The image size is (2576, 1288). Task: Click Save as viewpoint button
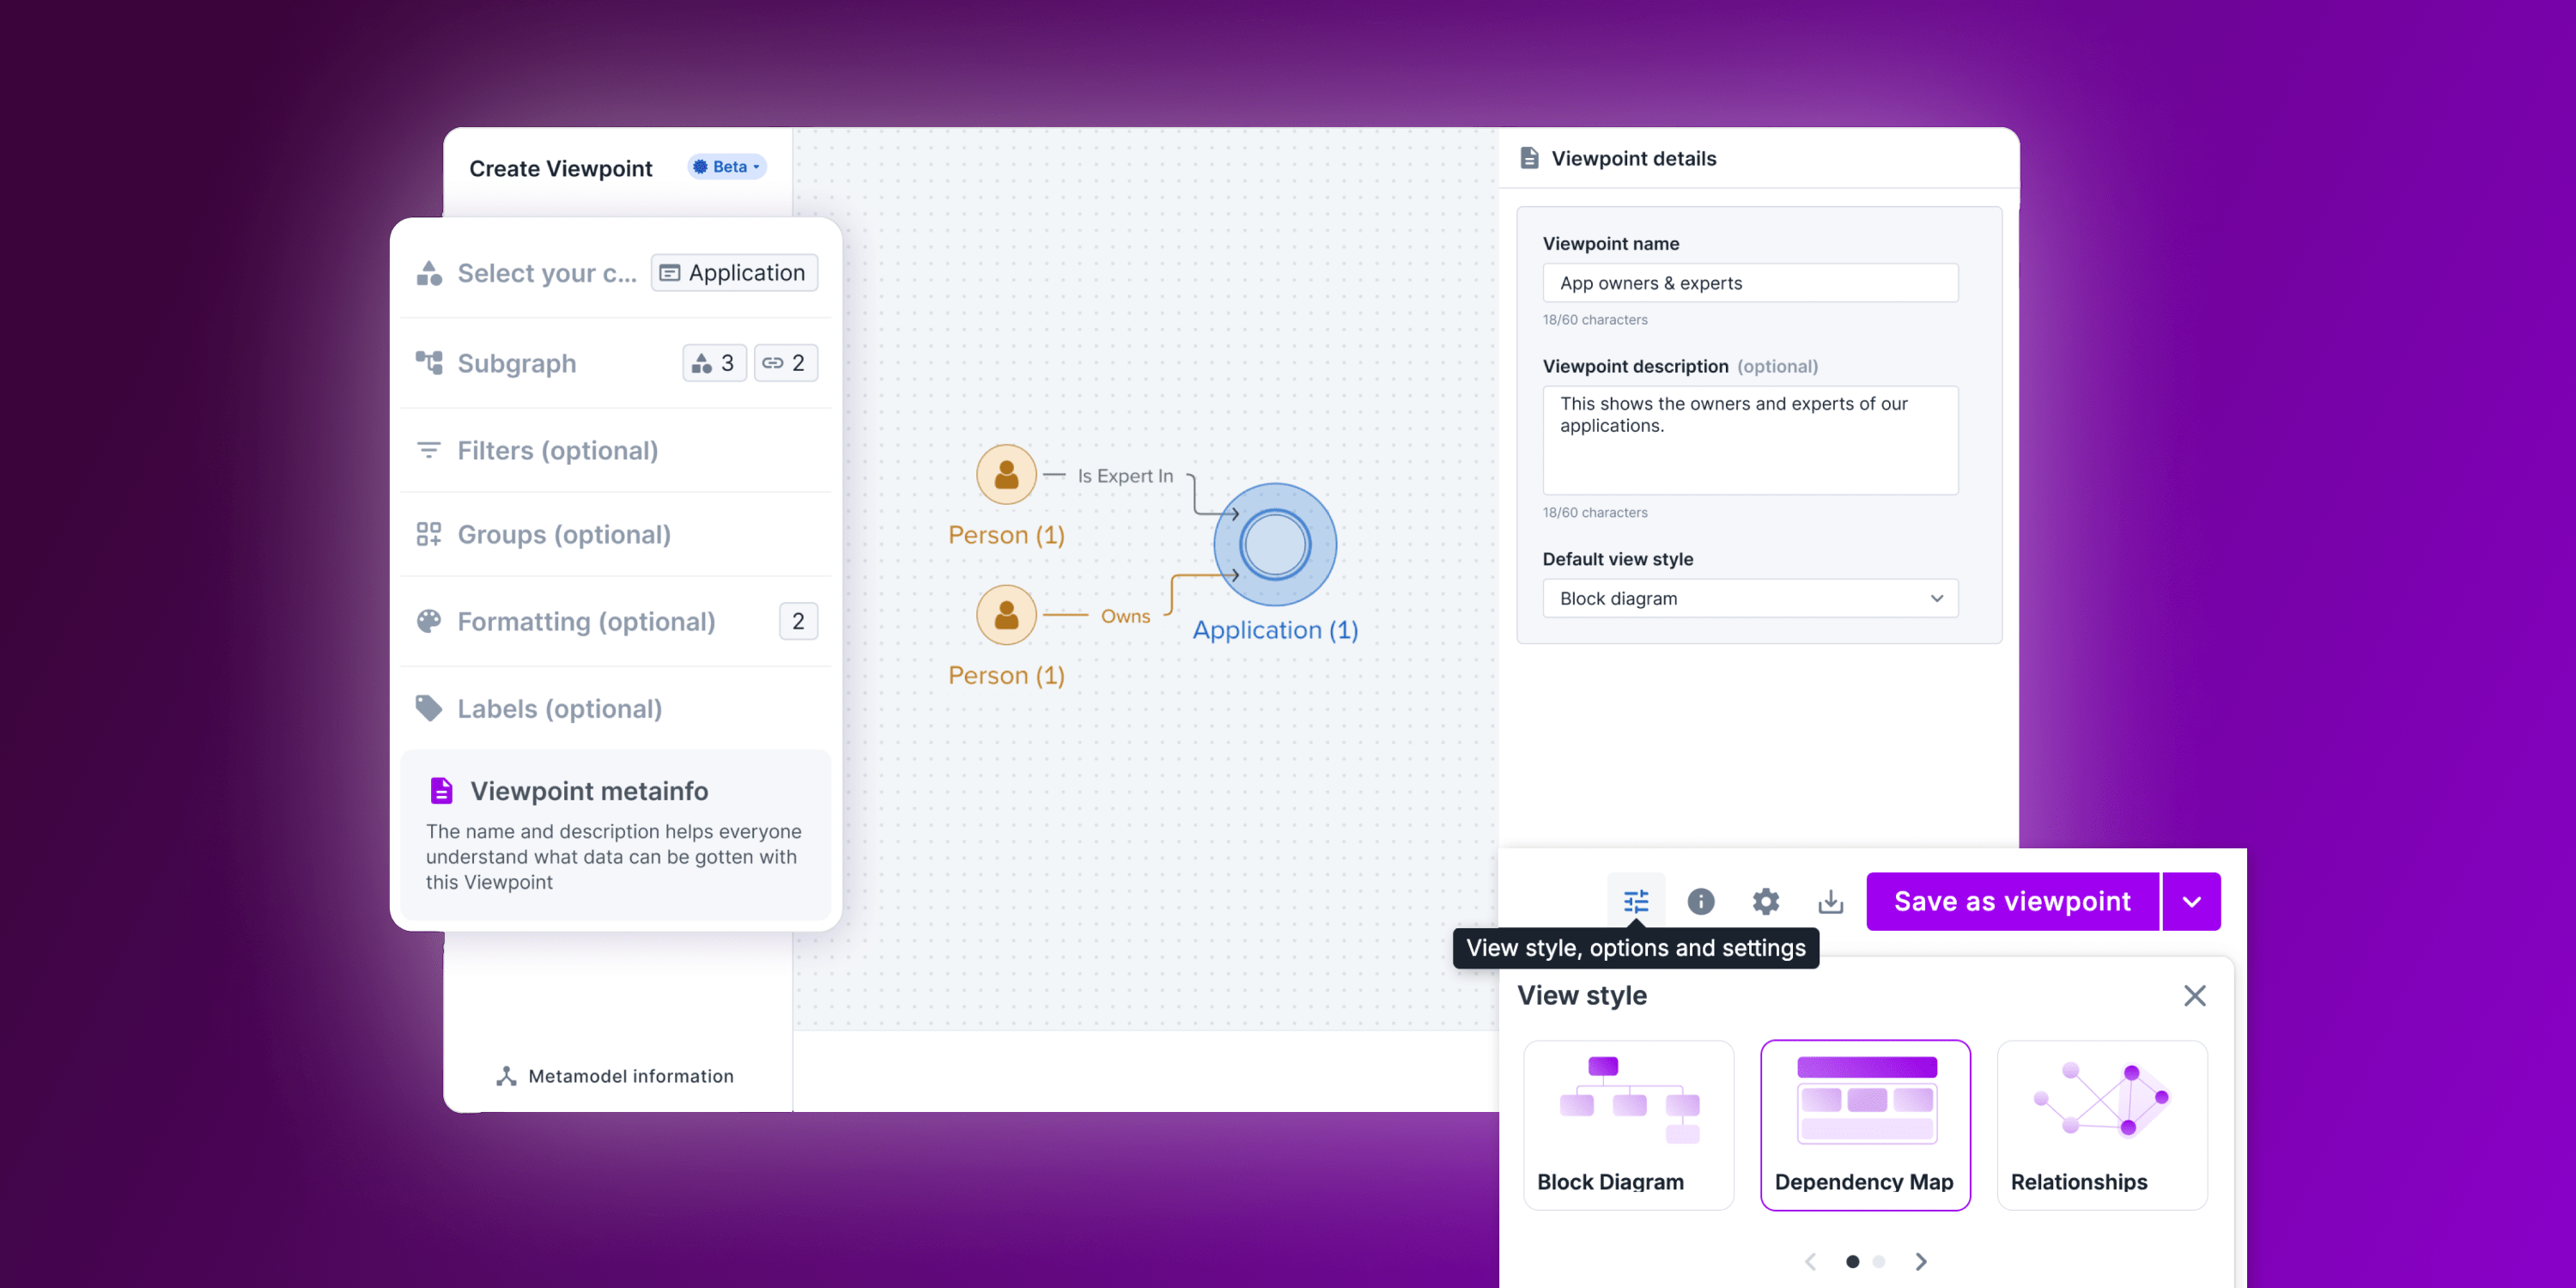click(x=2013, y=899)
